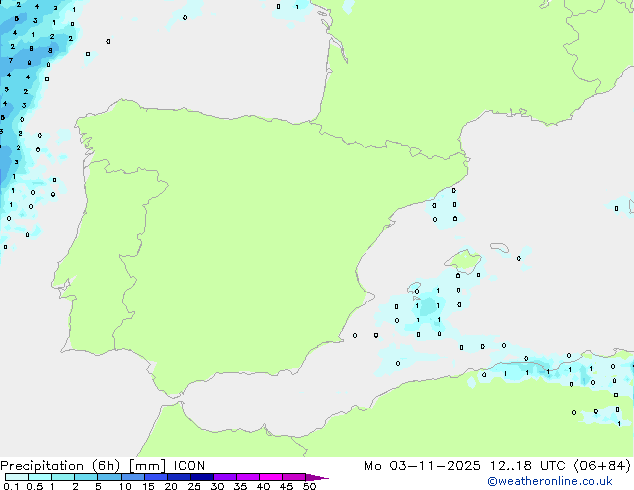
Task: Click the 0.5–1 mm legend color swatch
Action: (40, 477)
